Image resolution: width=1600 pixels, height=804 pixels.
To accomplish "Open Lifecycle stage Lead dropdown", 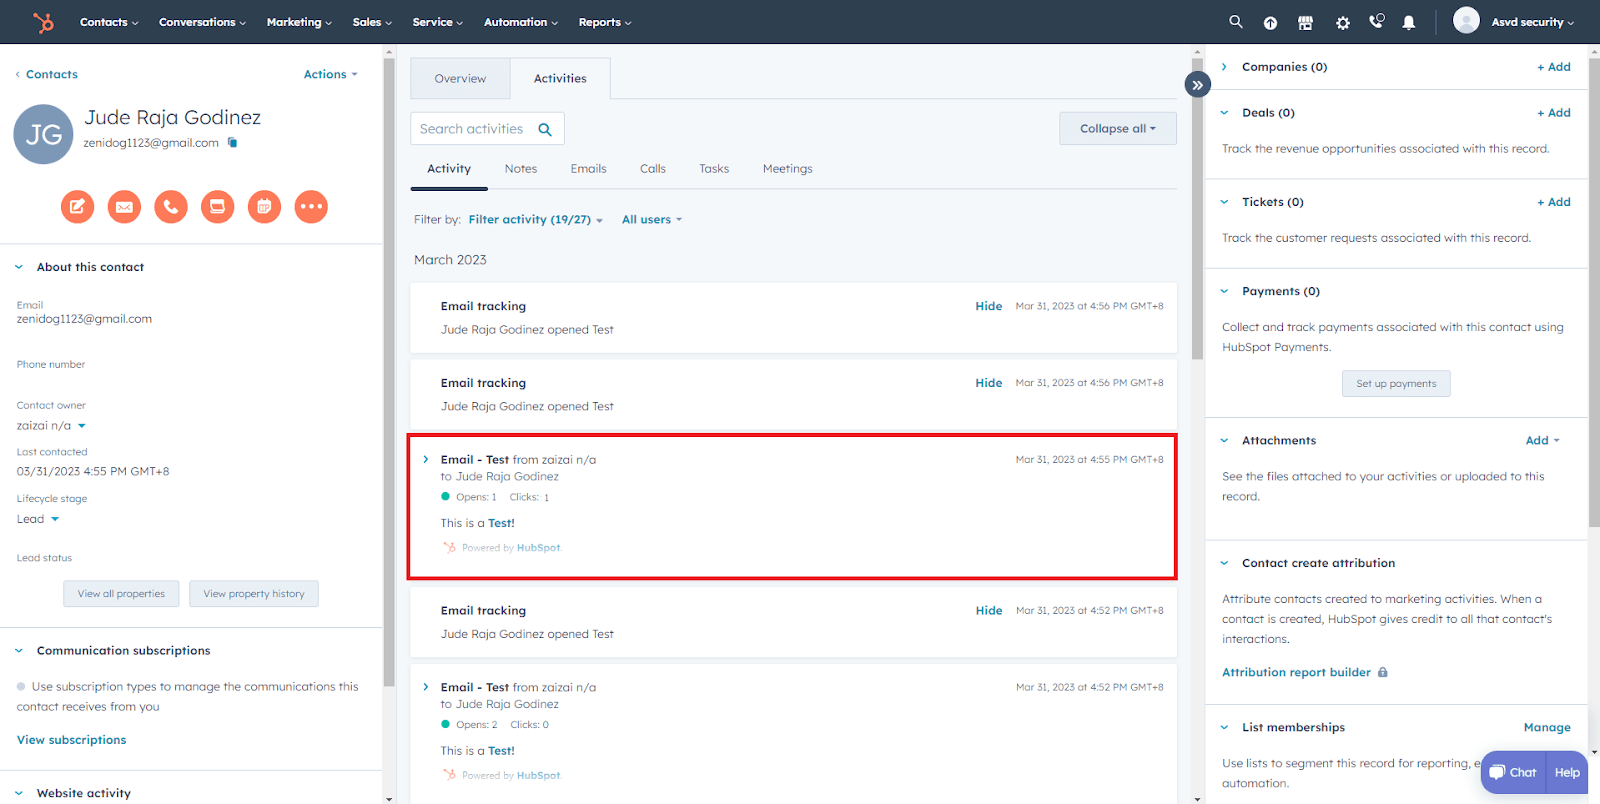I will coord(38,519).
